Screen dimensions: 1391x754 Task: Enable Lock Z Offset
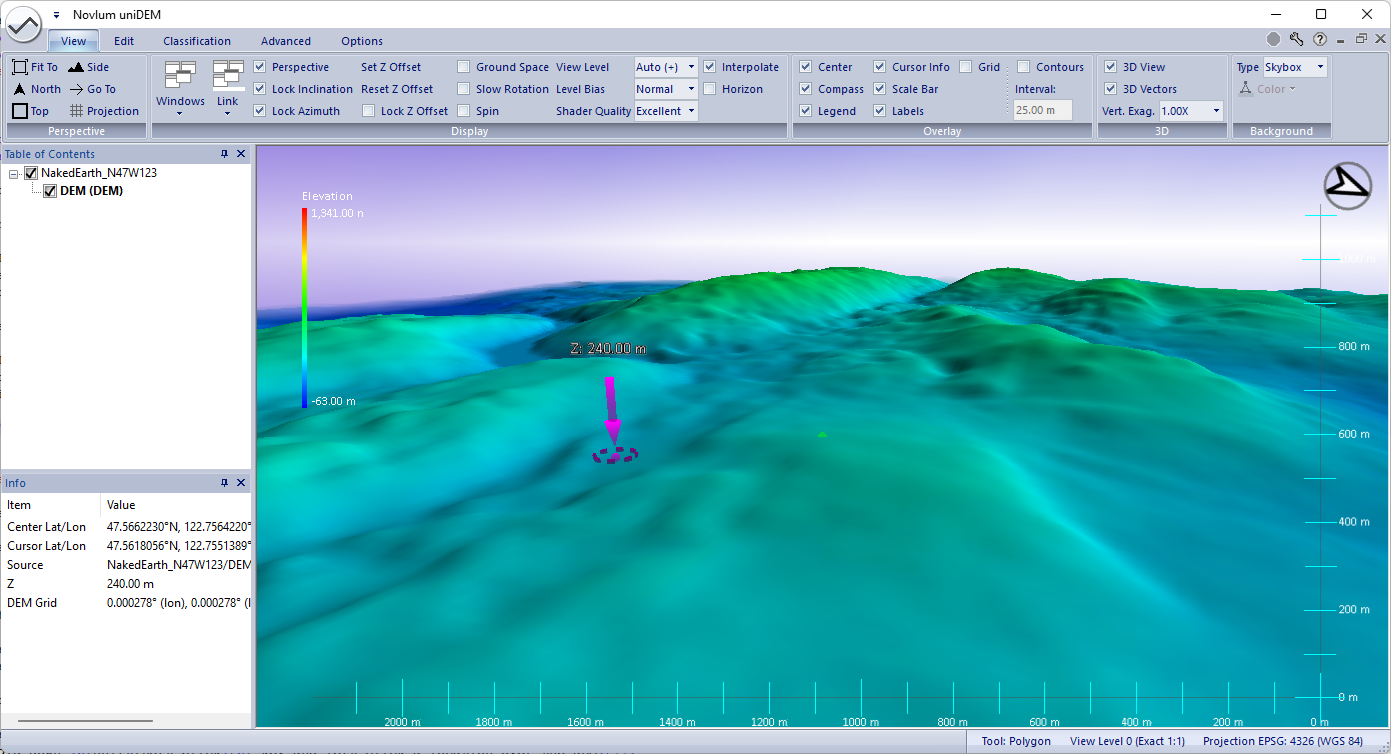coord(369,111)
